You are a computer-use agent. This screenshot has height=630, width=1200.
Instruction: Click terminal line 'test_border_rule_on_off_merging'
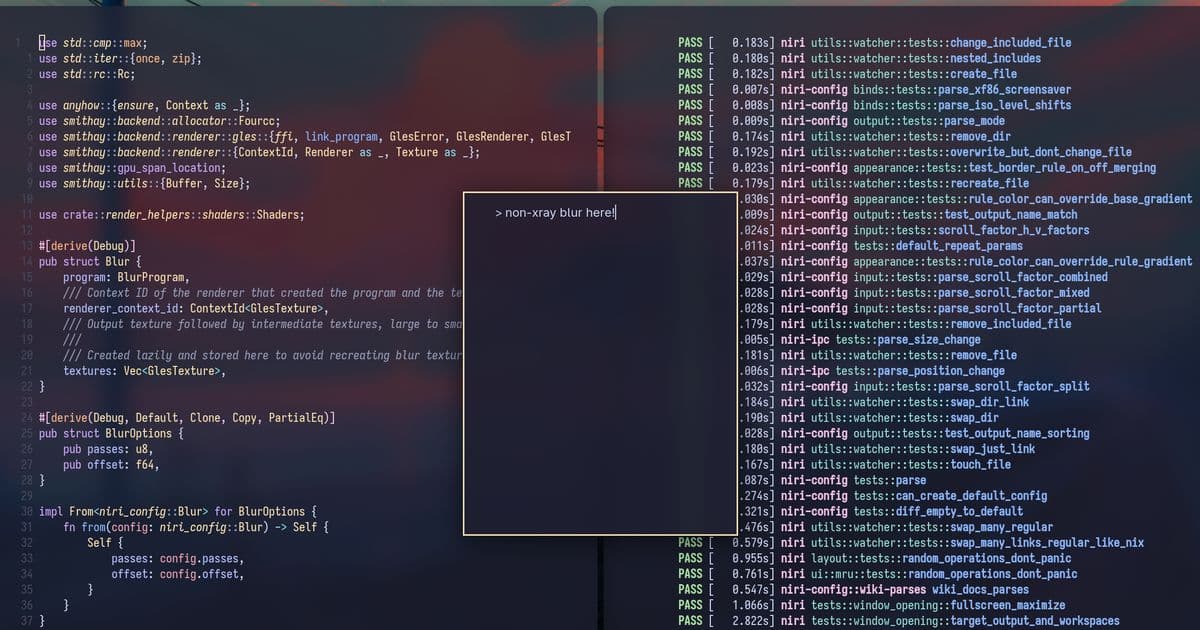[x=1062, y=168]
